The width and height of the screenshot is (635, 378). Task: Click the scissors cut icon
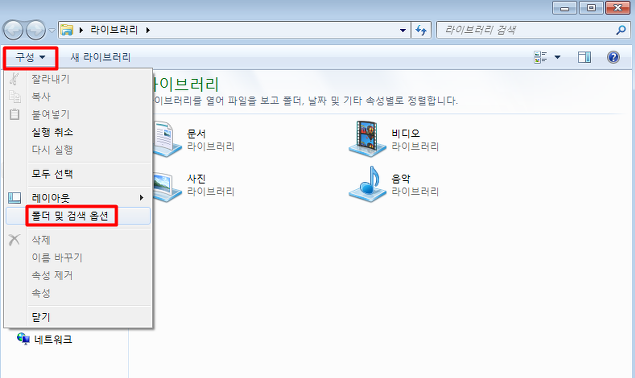click(x=15, y=79)
